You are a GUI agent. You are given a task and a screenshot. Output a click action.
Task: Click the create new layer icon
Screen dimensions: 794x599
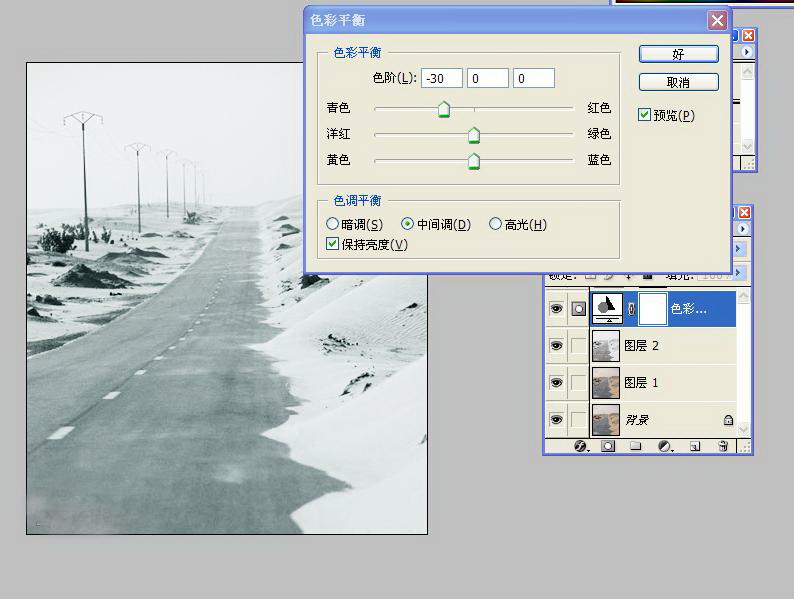(694, 447)
